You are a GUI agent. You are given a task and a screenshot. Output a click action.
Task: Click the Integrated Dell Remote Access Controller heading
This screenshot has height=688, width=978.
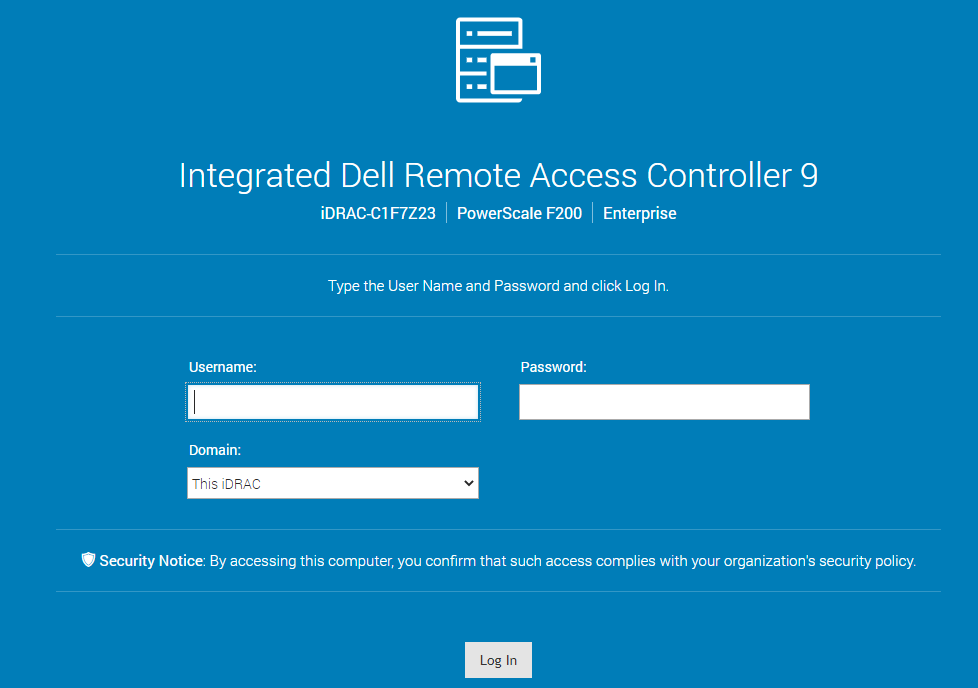click(498, 175)
